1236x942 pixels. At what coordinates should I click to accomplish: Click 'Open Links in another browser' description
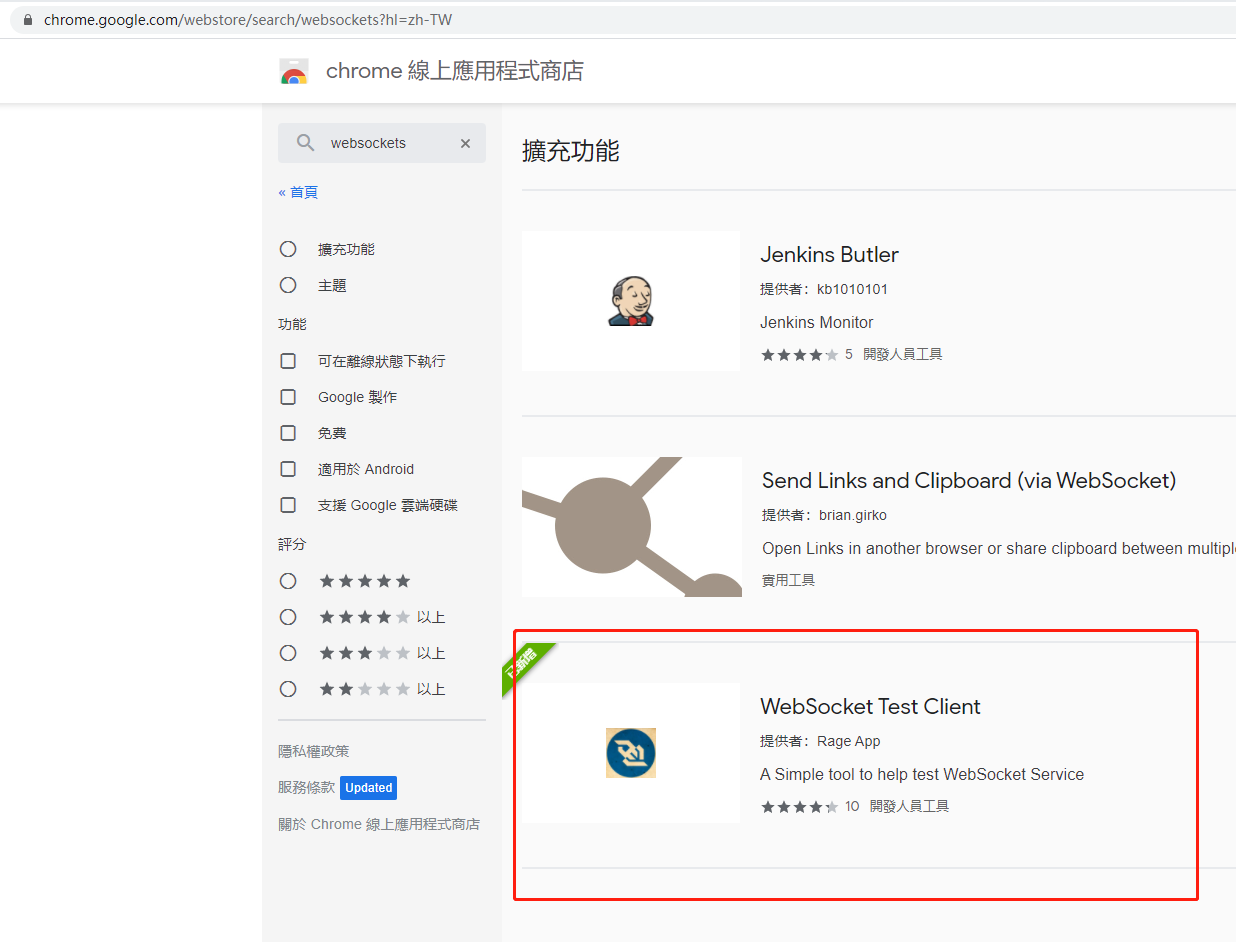pyautogui.click(x=999, y=548)
